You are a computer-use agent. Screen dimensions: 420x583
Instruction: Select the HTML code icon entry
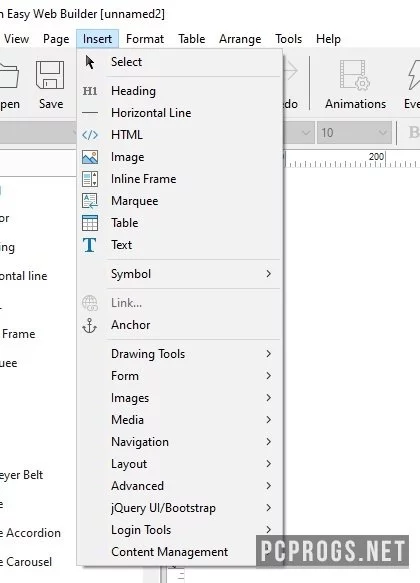point(90,135)
